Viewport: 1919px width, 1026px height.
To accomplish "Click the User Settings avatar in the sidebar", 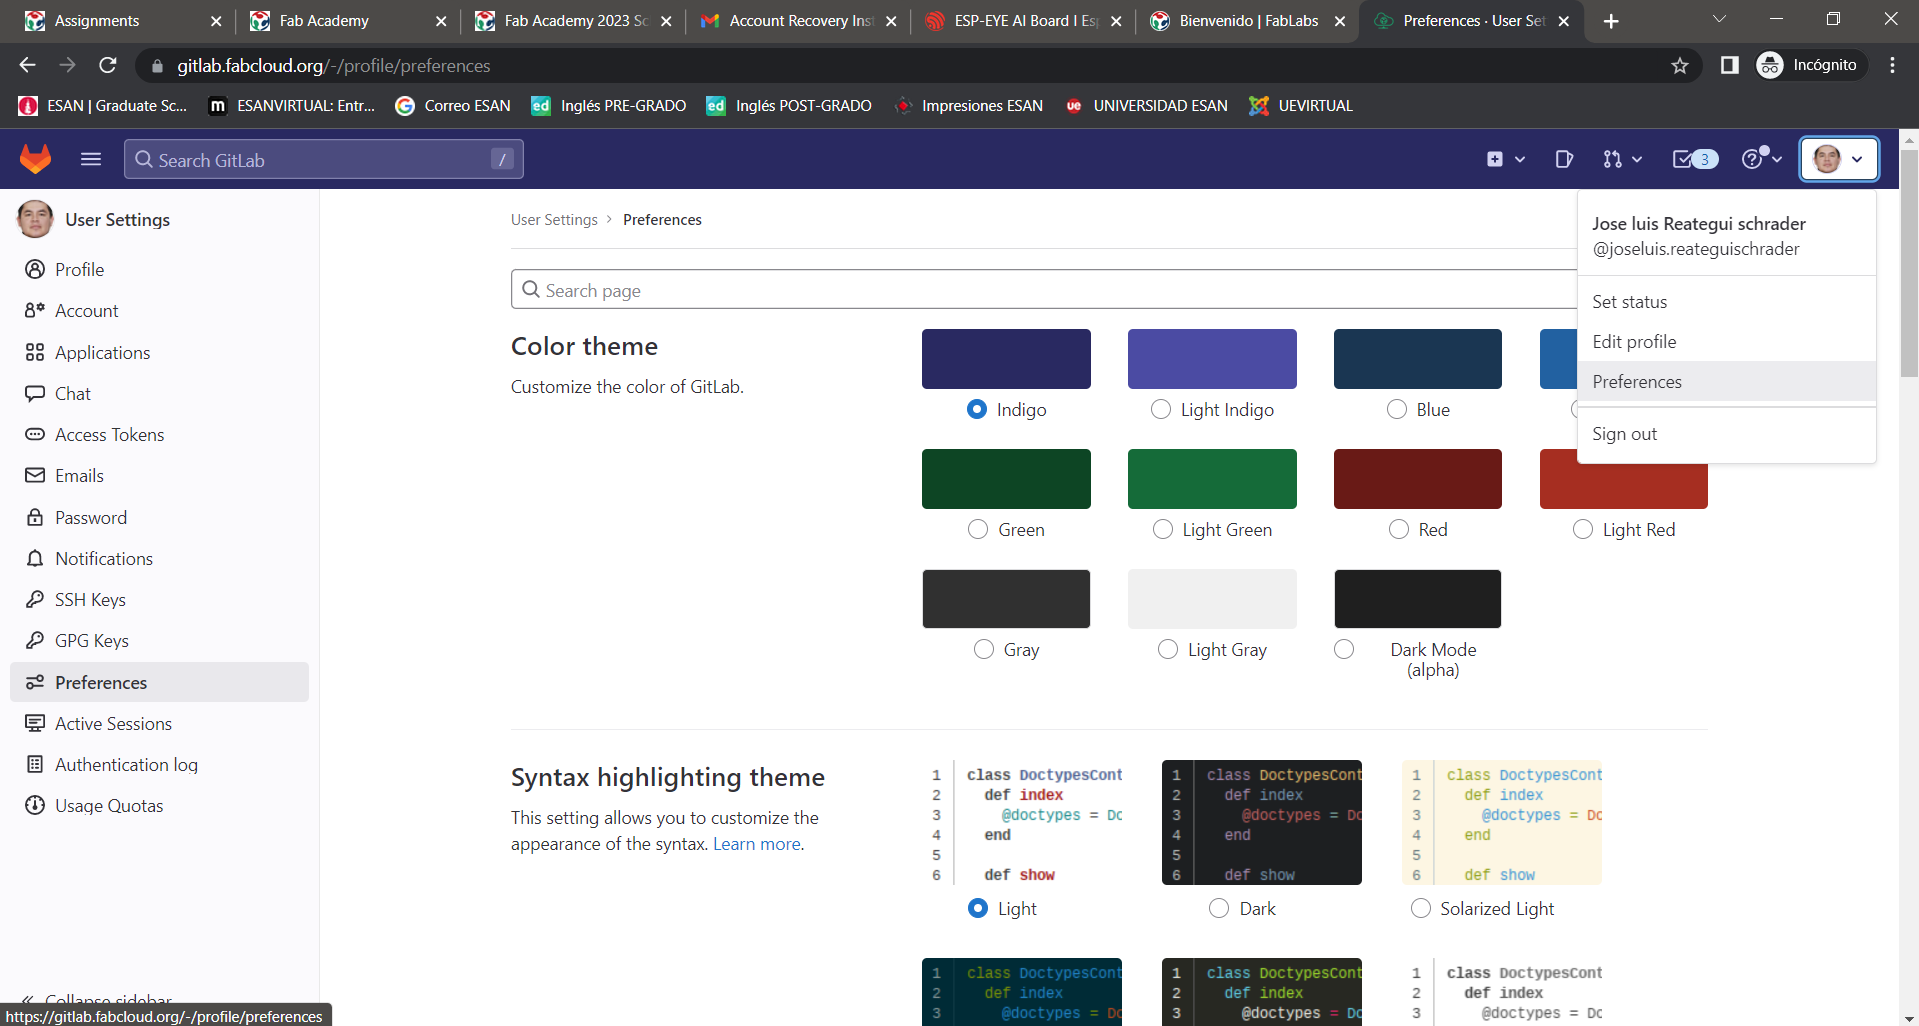I will [x=35, y=219].
